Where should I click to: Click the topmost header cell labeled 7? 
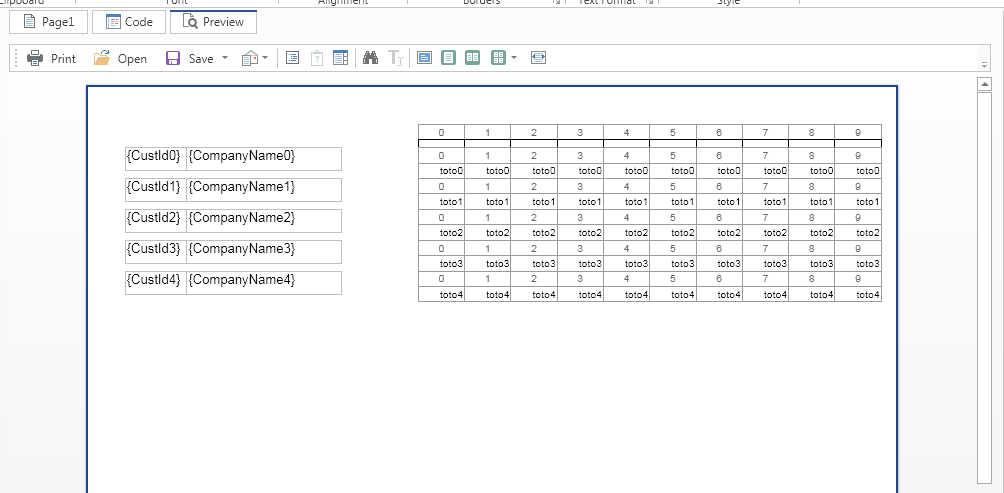pyautogui.click(x=766, y=133)
